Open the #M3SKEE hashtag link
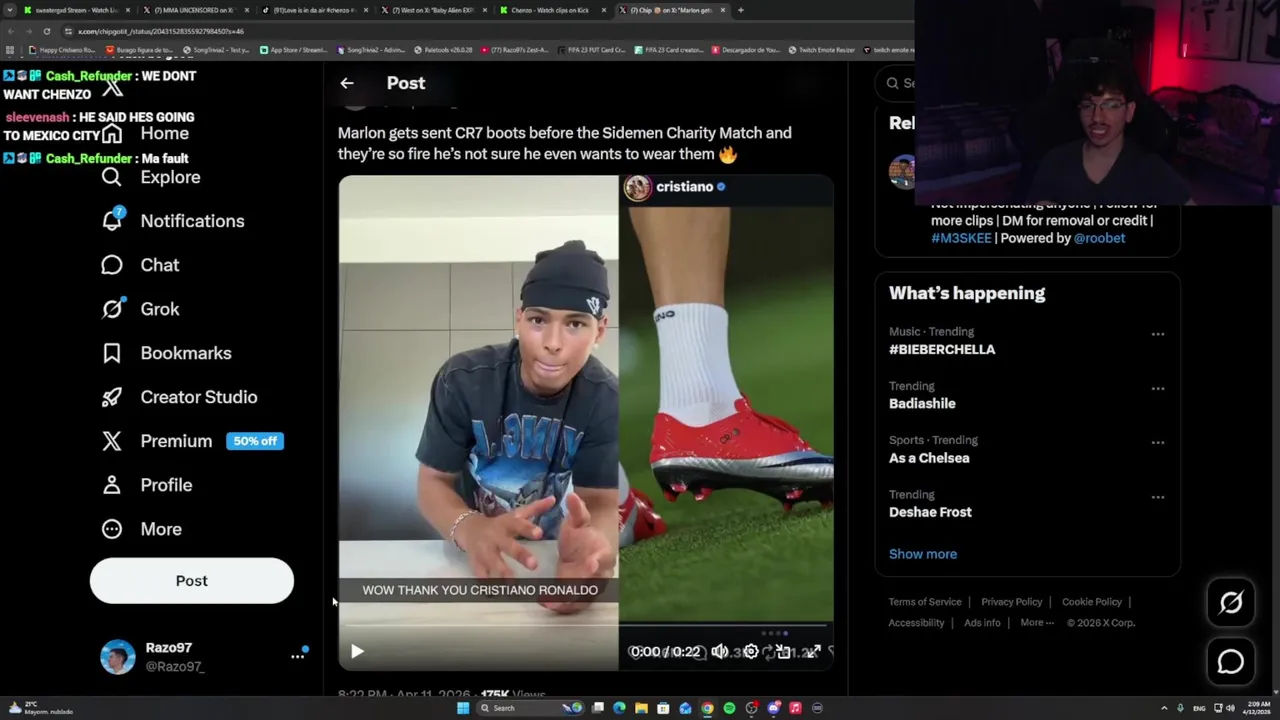The image size is (1280, 720). 961,238
